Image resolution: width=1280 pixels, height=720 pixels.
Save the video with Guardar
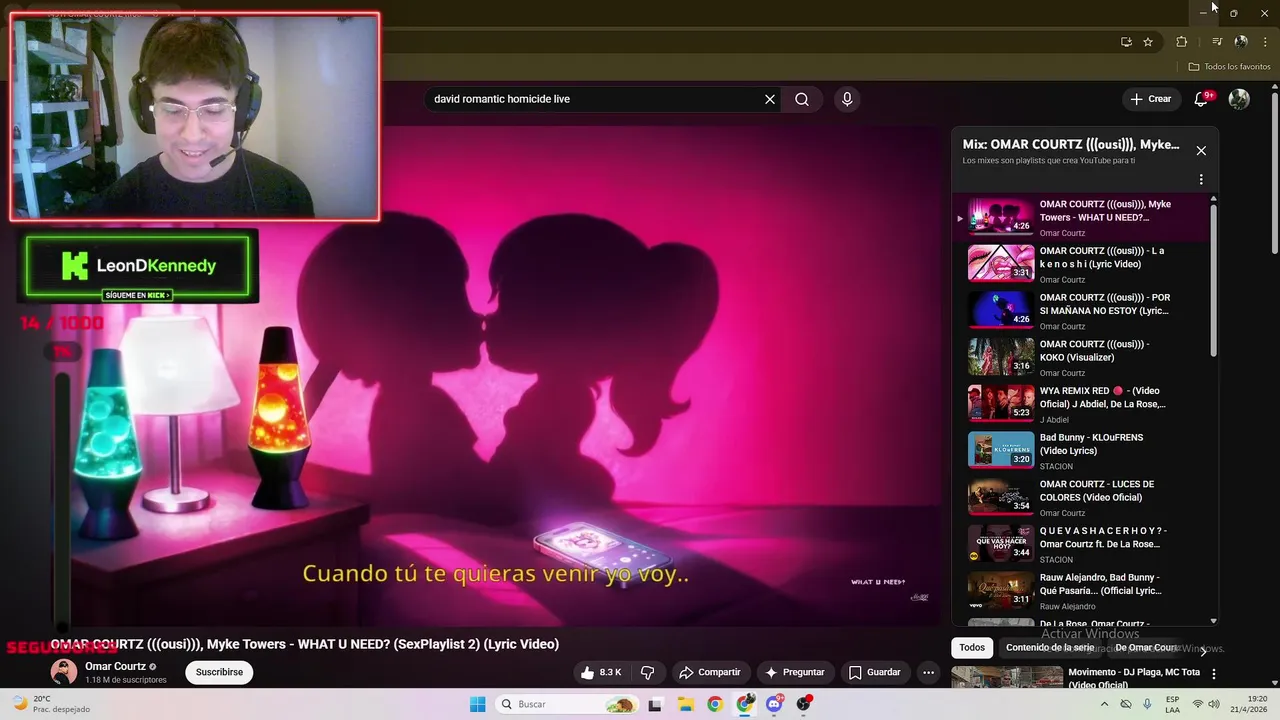click(x=874, y=672)
